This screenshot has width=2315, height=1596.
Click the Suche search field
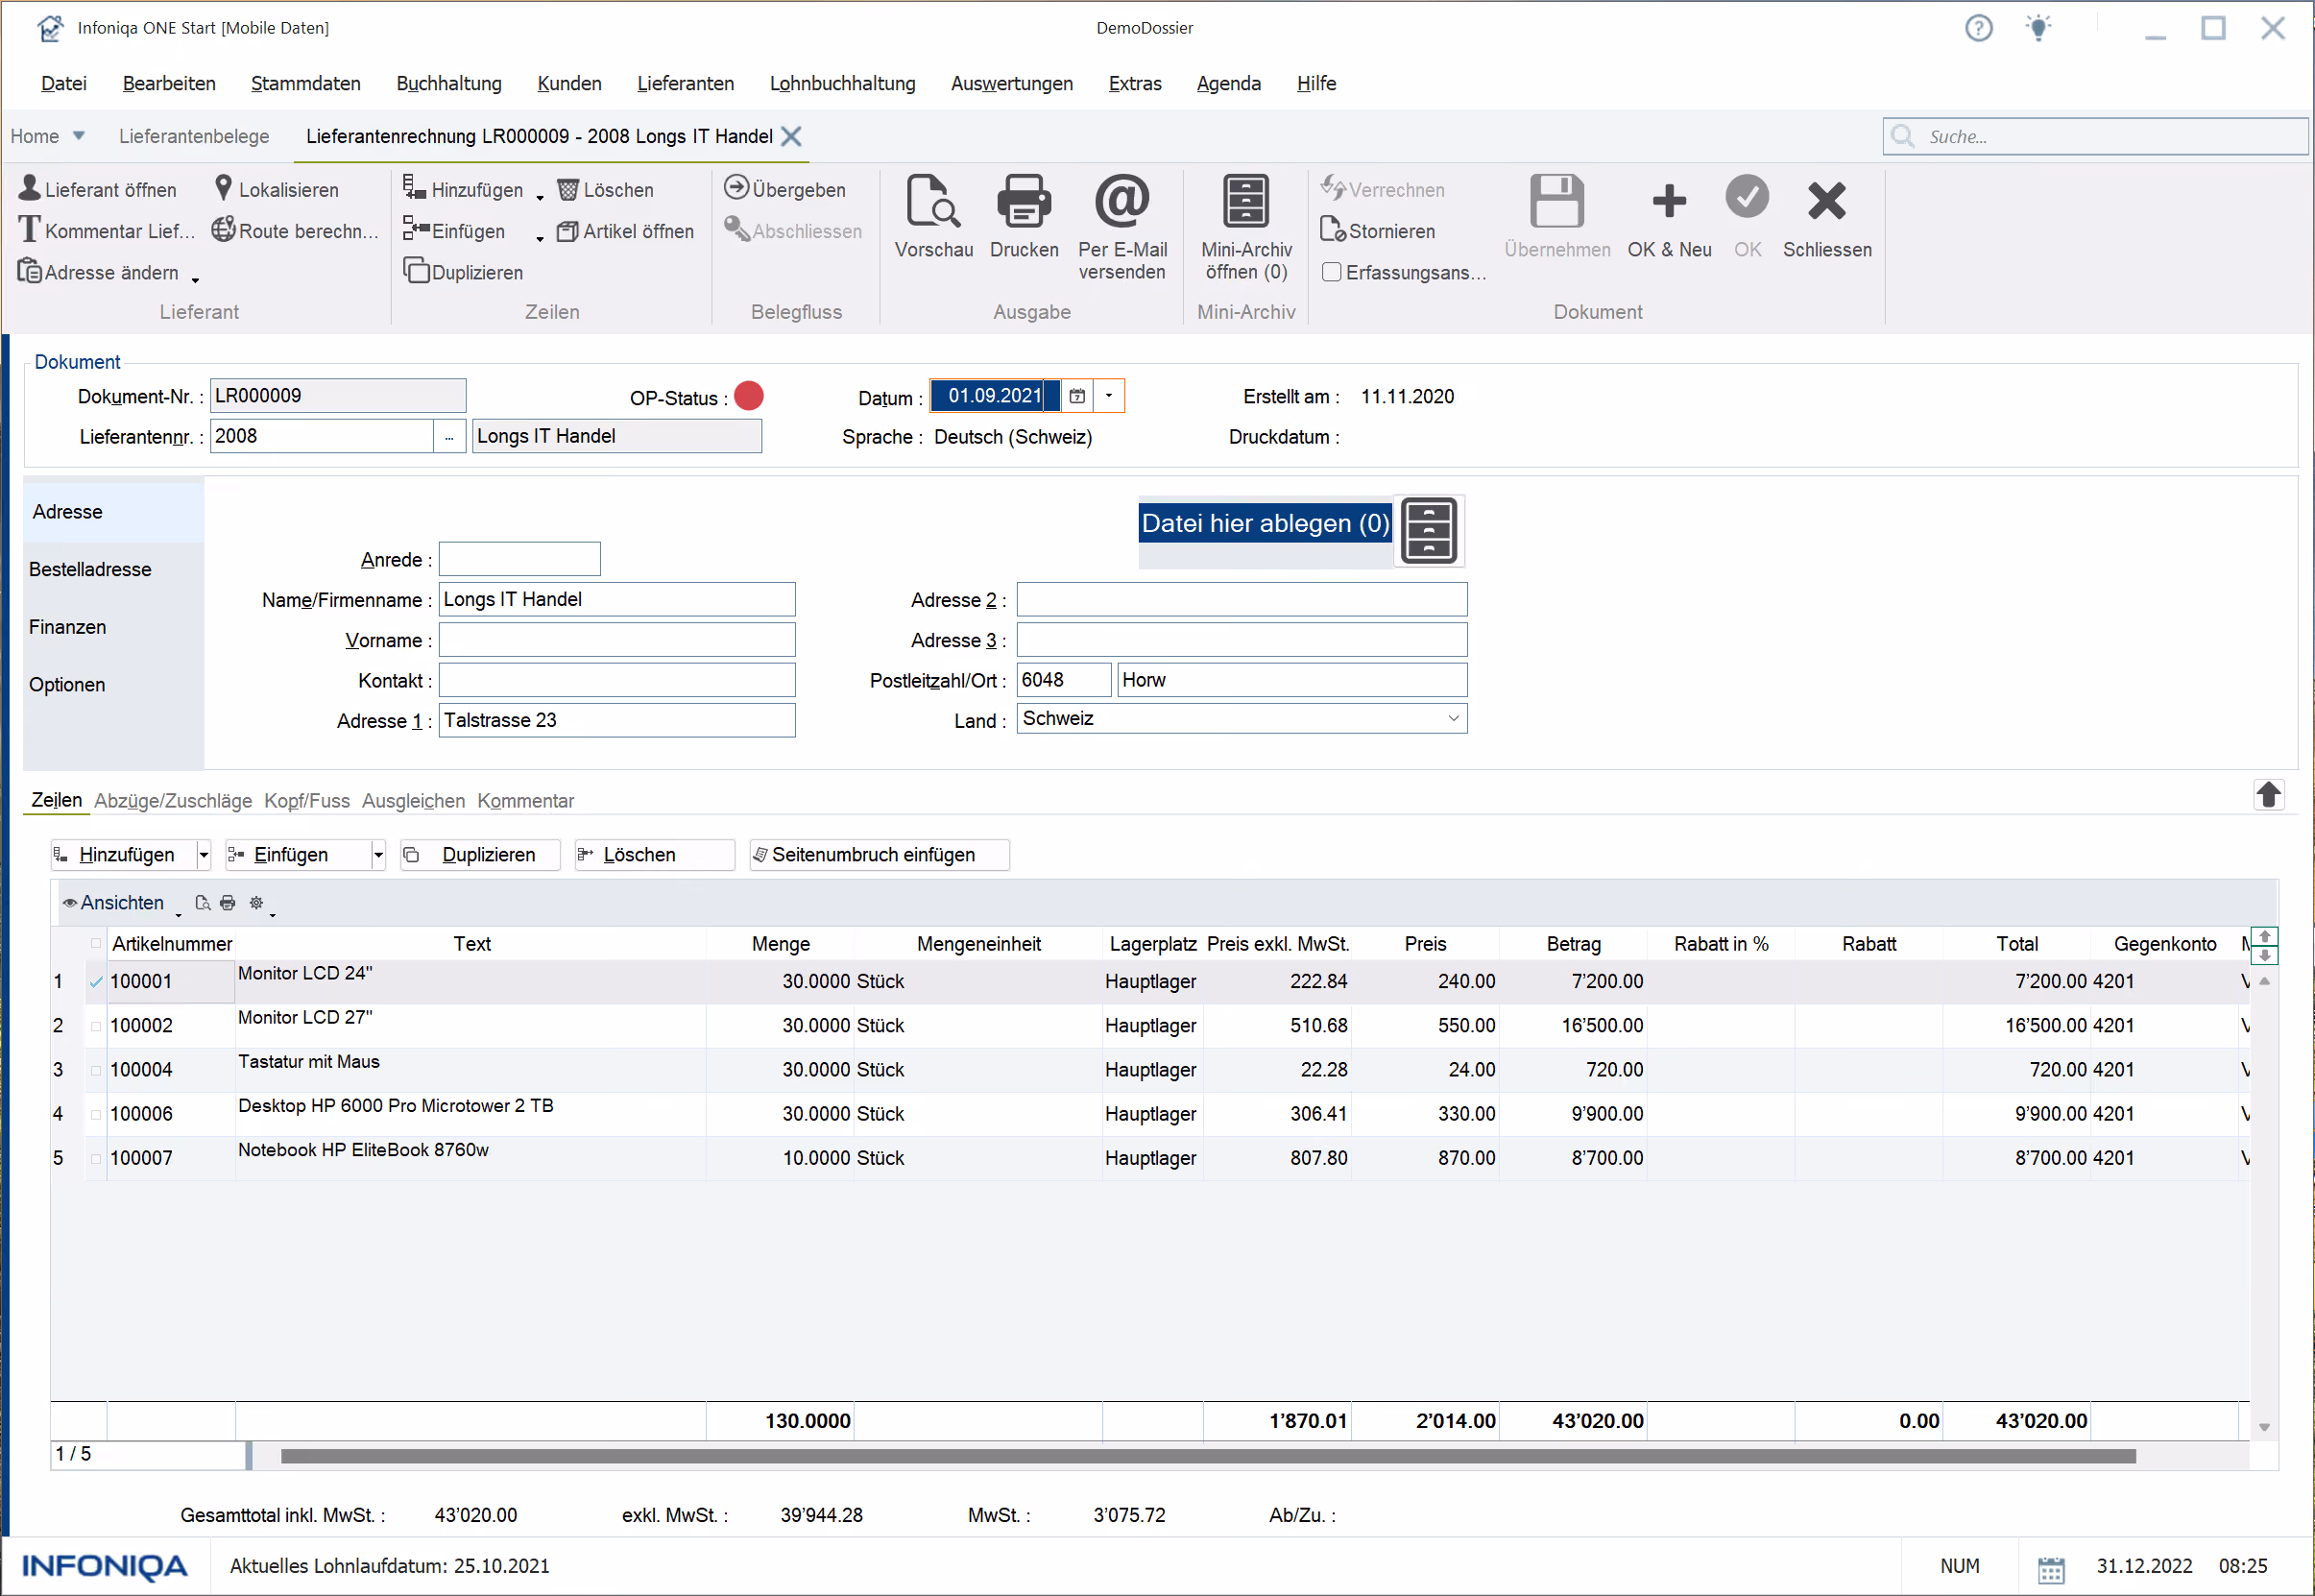[x=2096, y=136]
